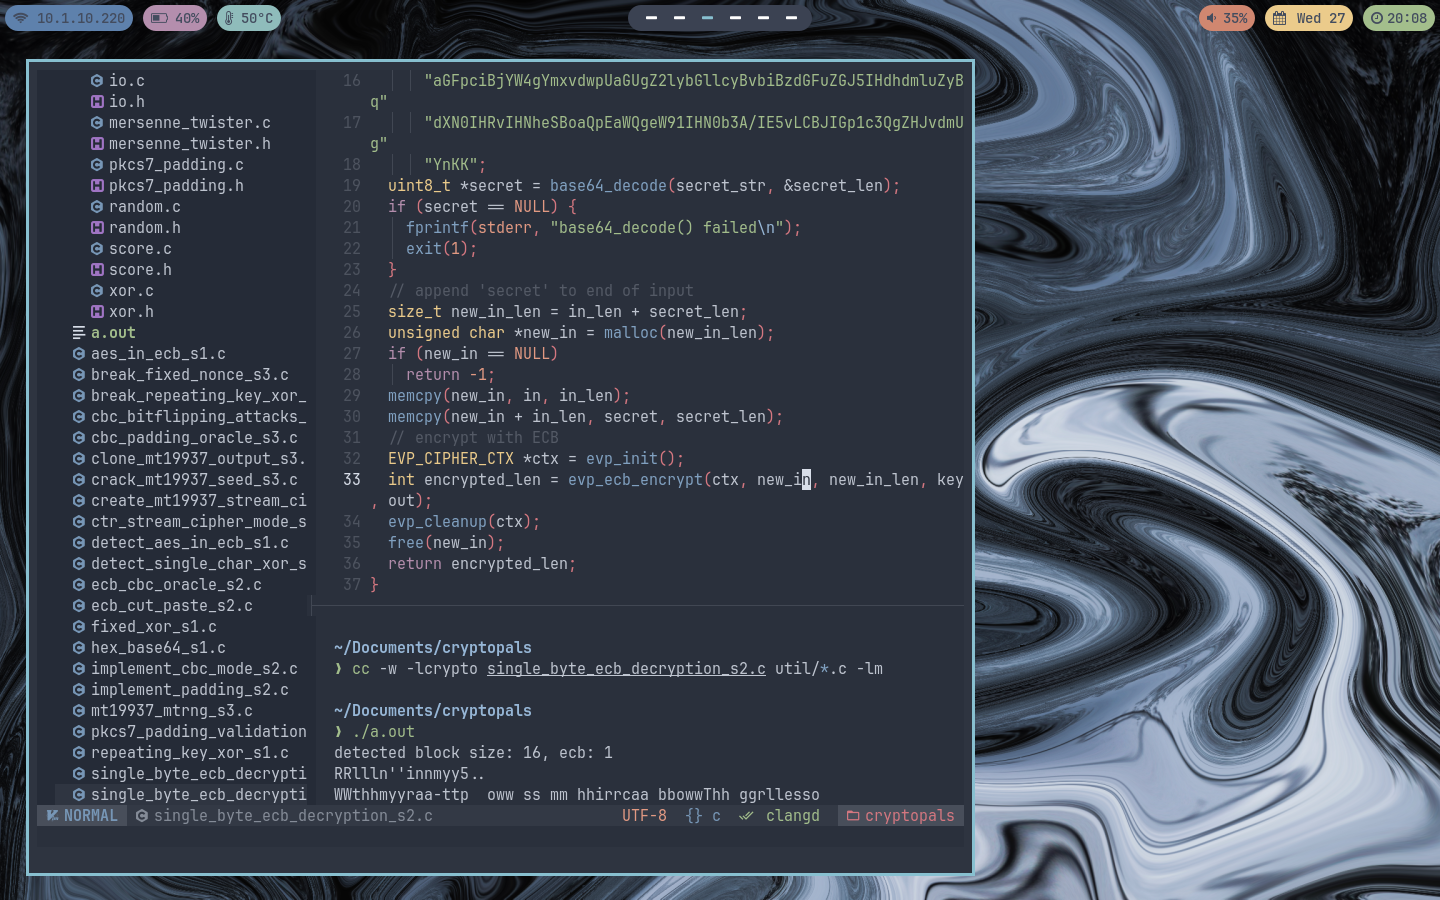Screen dimensions: 1440x900
Task: Click evp_ecb_encrypt call on line 33
Action: point(635,479)
